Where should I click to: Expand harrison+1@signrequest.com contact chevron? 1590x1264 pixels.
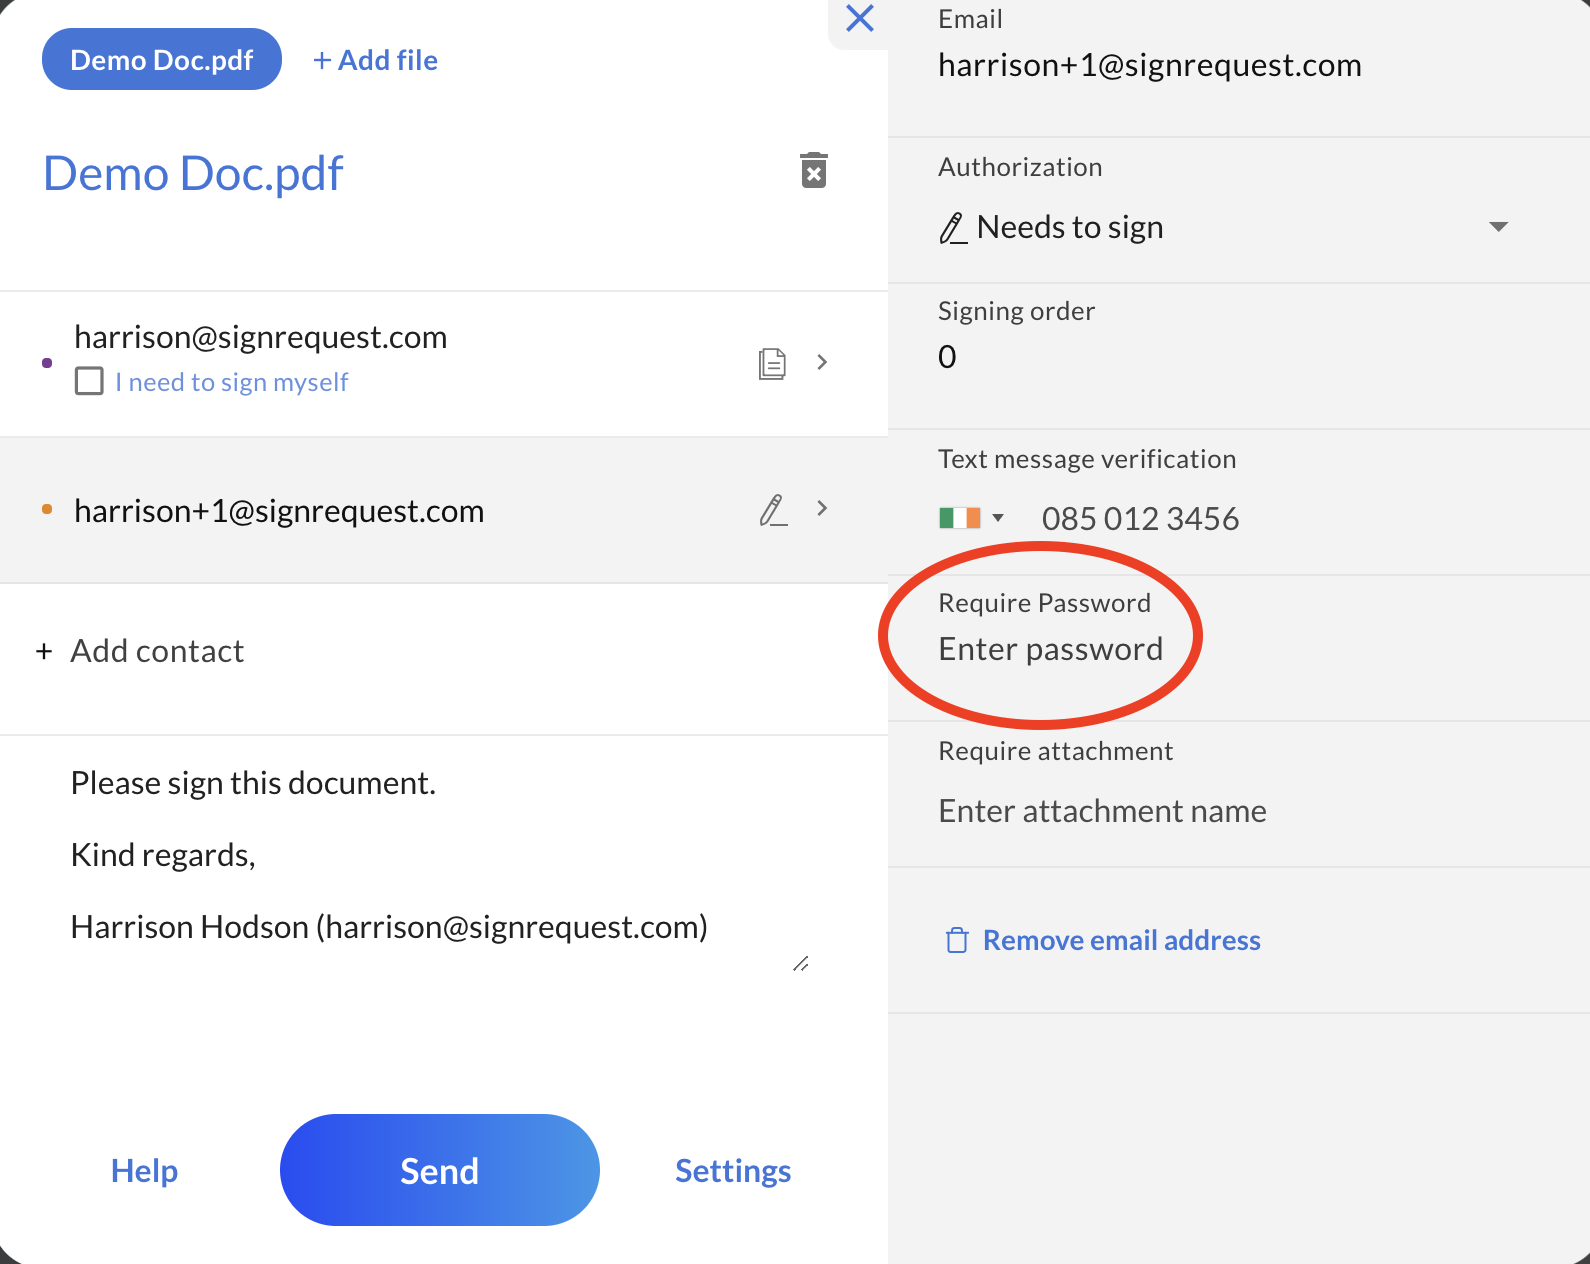click(x=822, y=508)
